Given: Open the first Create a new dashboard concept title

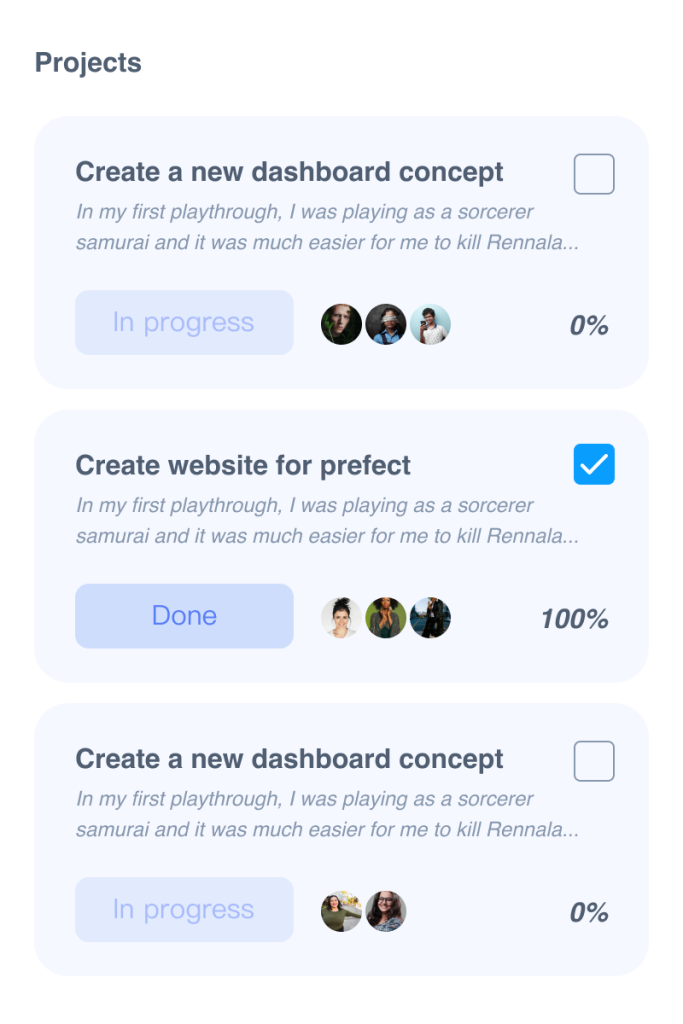Looking at the screenshot, I should (x=289, y=172).
